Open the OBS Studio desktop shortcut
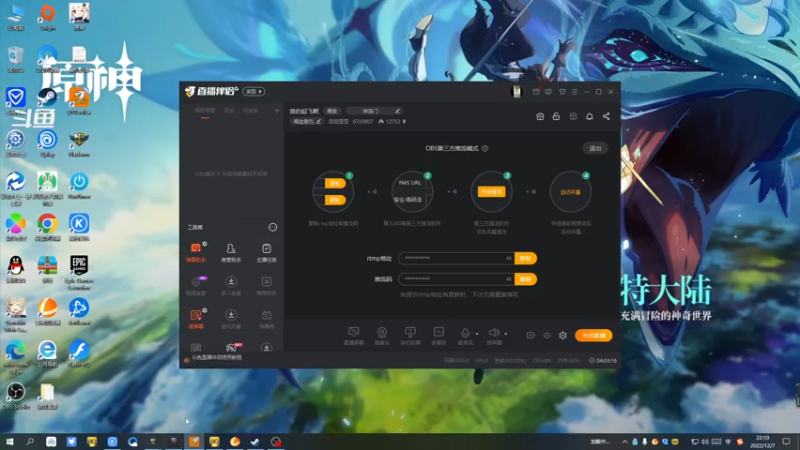This screenshot has height=450, width=800. (16, 396)
